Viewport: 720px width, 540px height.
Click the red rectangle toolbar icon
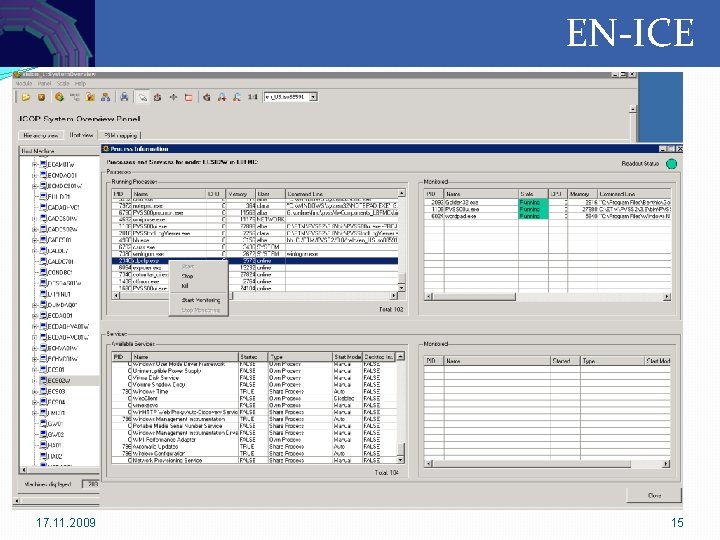pyautogui.click(x=188, y=97)
